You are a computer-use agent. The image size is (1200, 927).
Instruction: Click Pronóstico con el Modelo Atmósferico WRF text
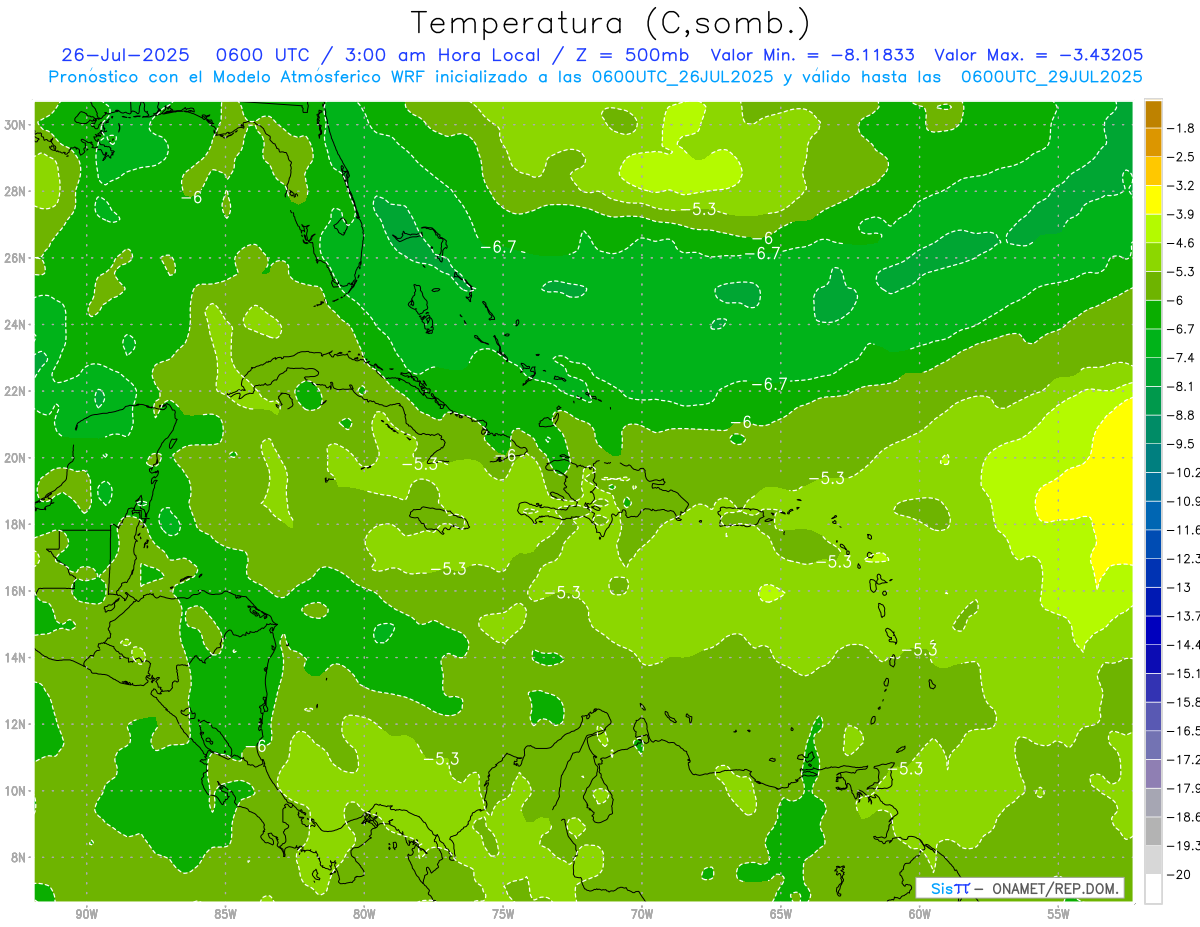[x=237, y=77]
